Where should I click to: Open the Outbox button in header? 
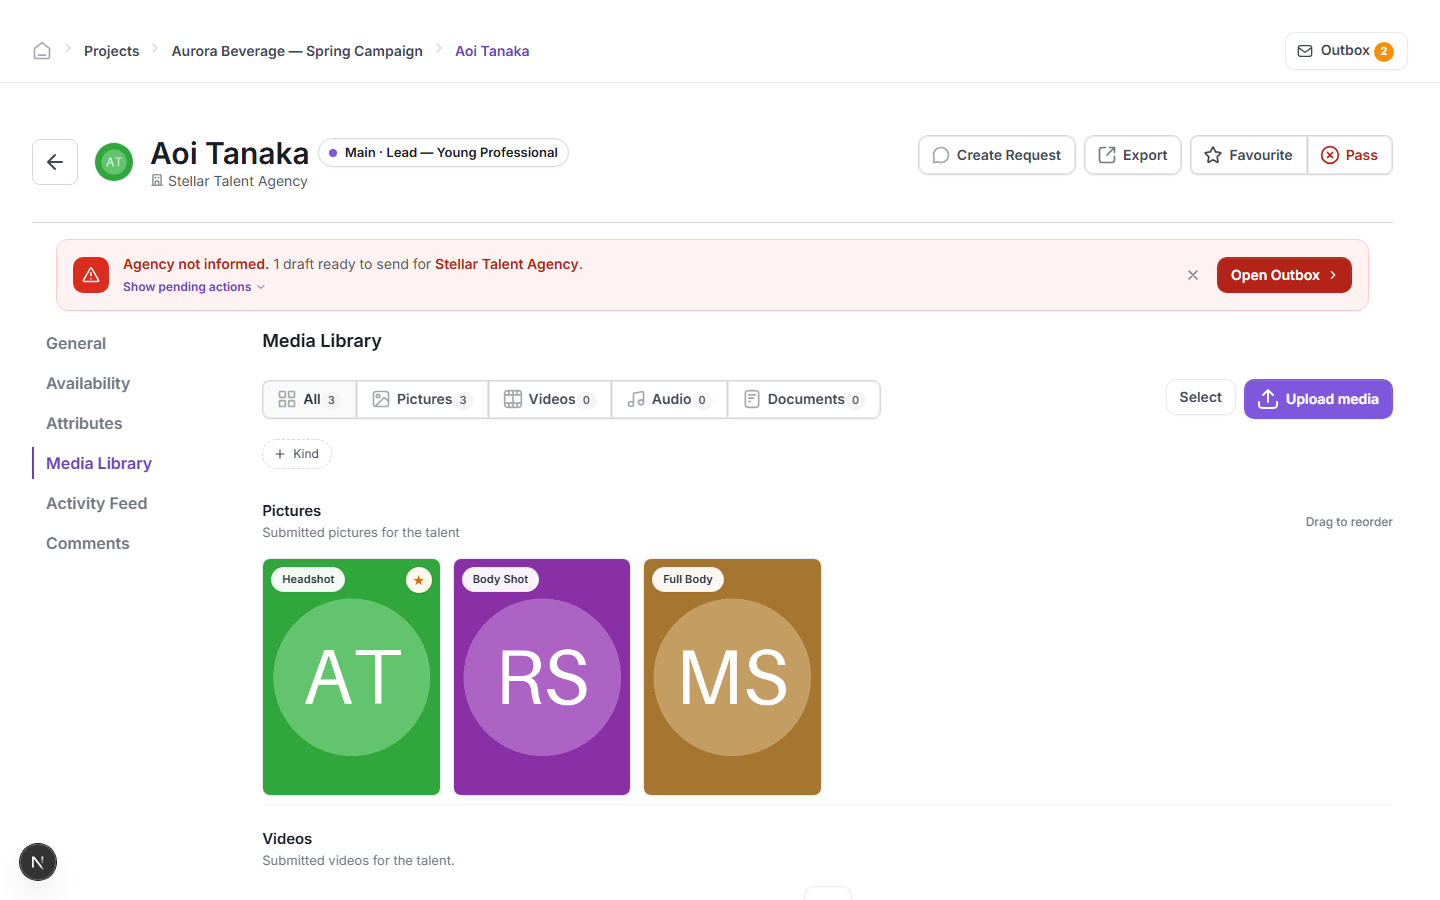point(1346,51)
